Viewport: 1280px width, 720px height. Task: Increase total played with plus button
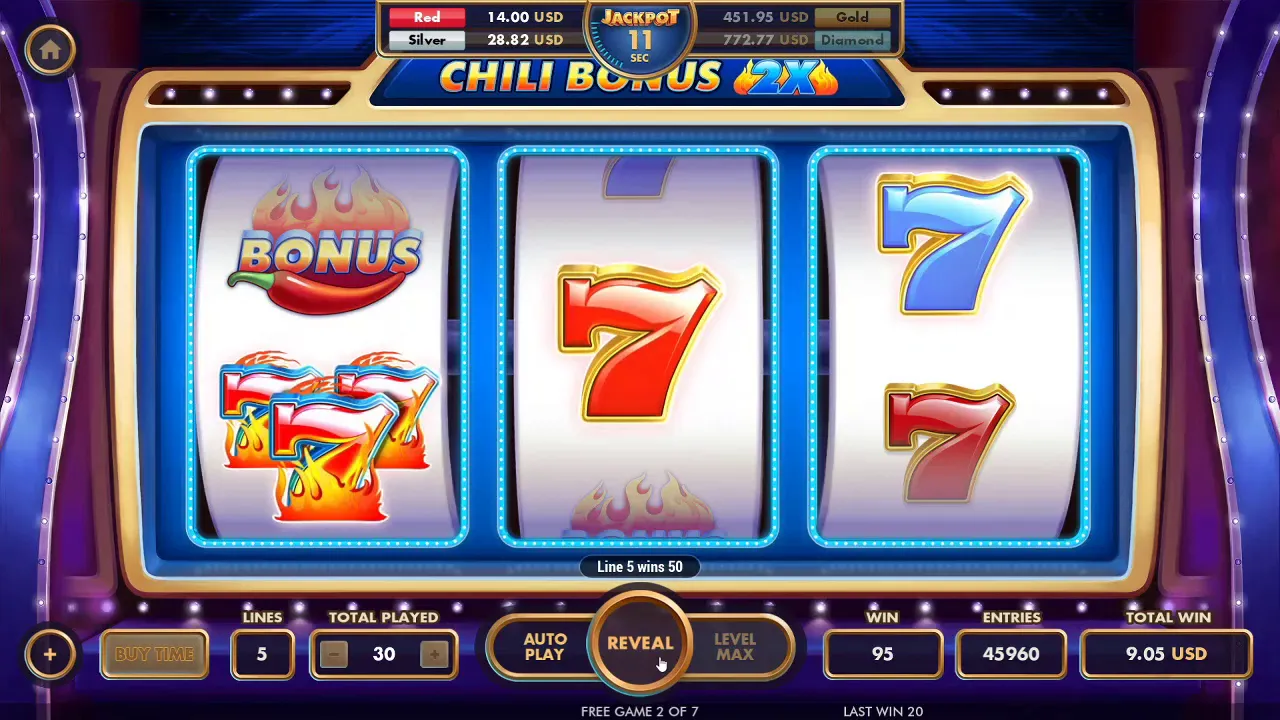[434, 654]
